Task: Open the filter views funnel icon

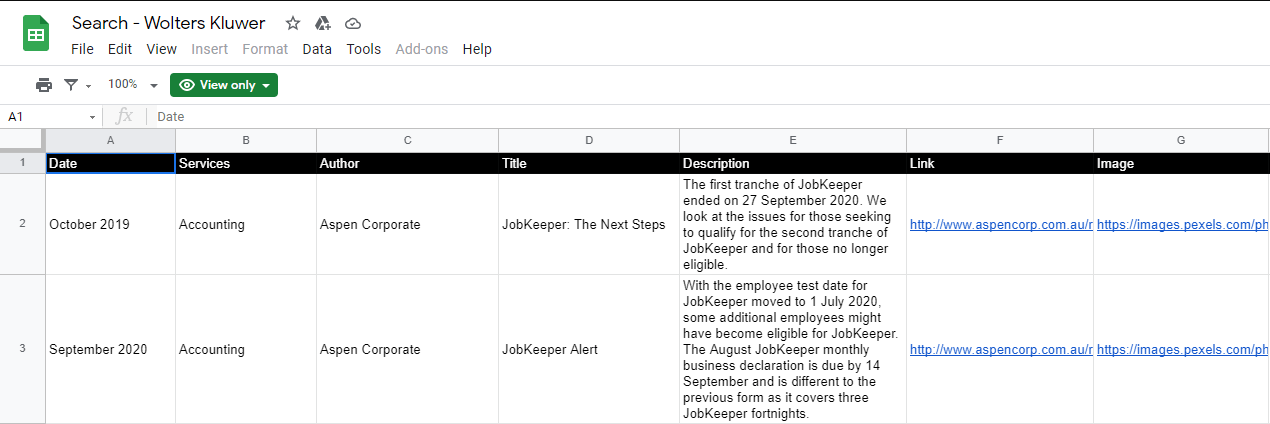Action: click(72, 85)
